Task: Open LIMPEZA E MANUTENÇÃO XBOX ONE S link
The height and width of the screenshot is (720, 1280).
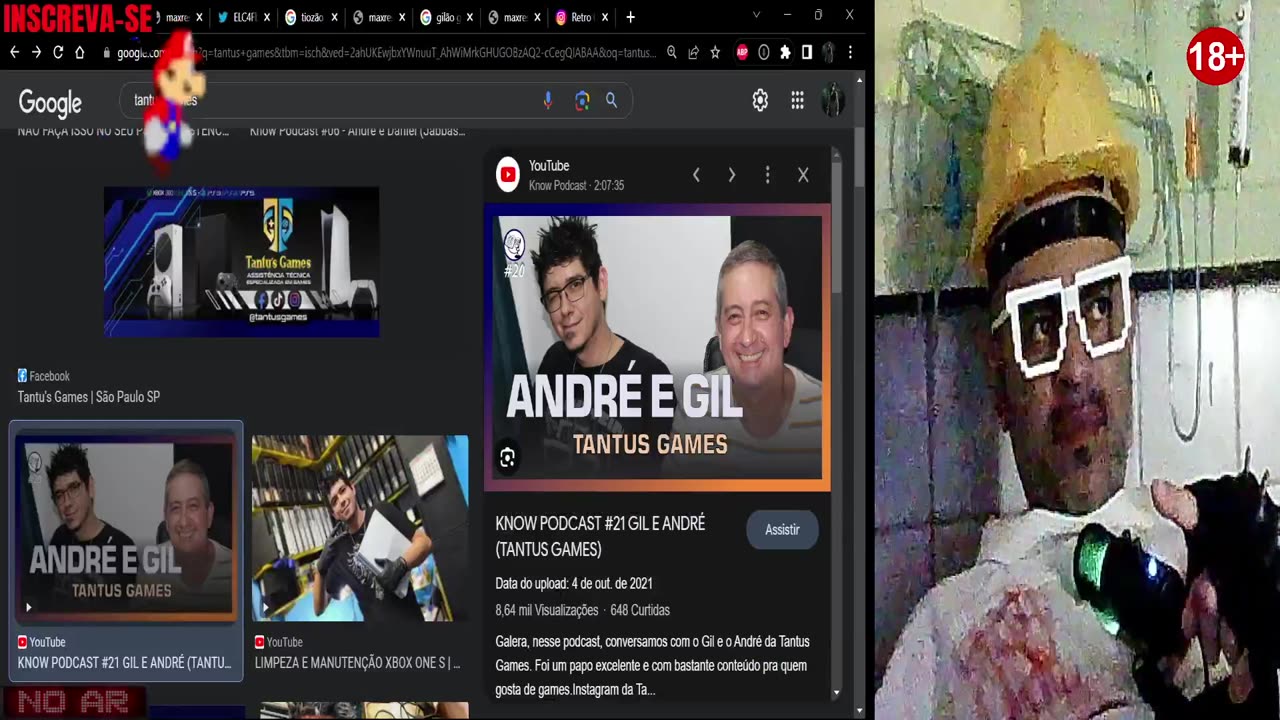Action: click(x=357, y=663)
